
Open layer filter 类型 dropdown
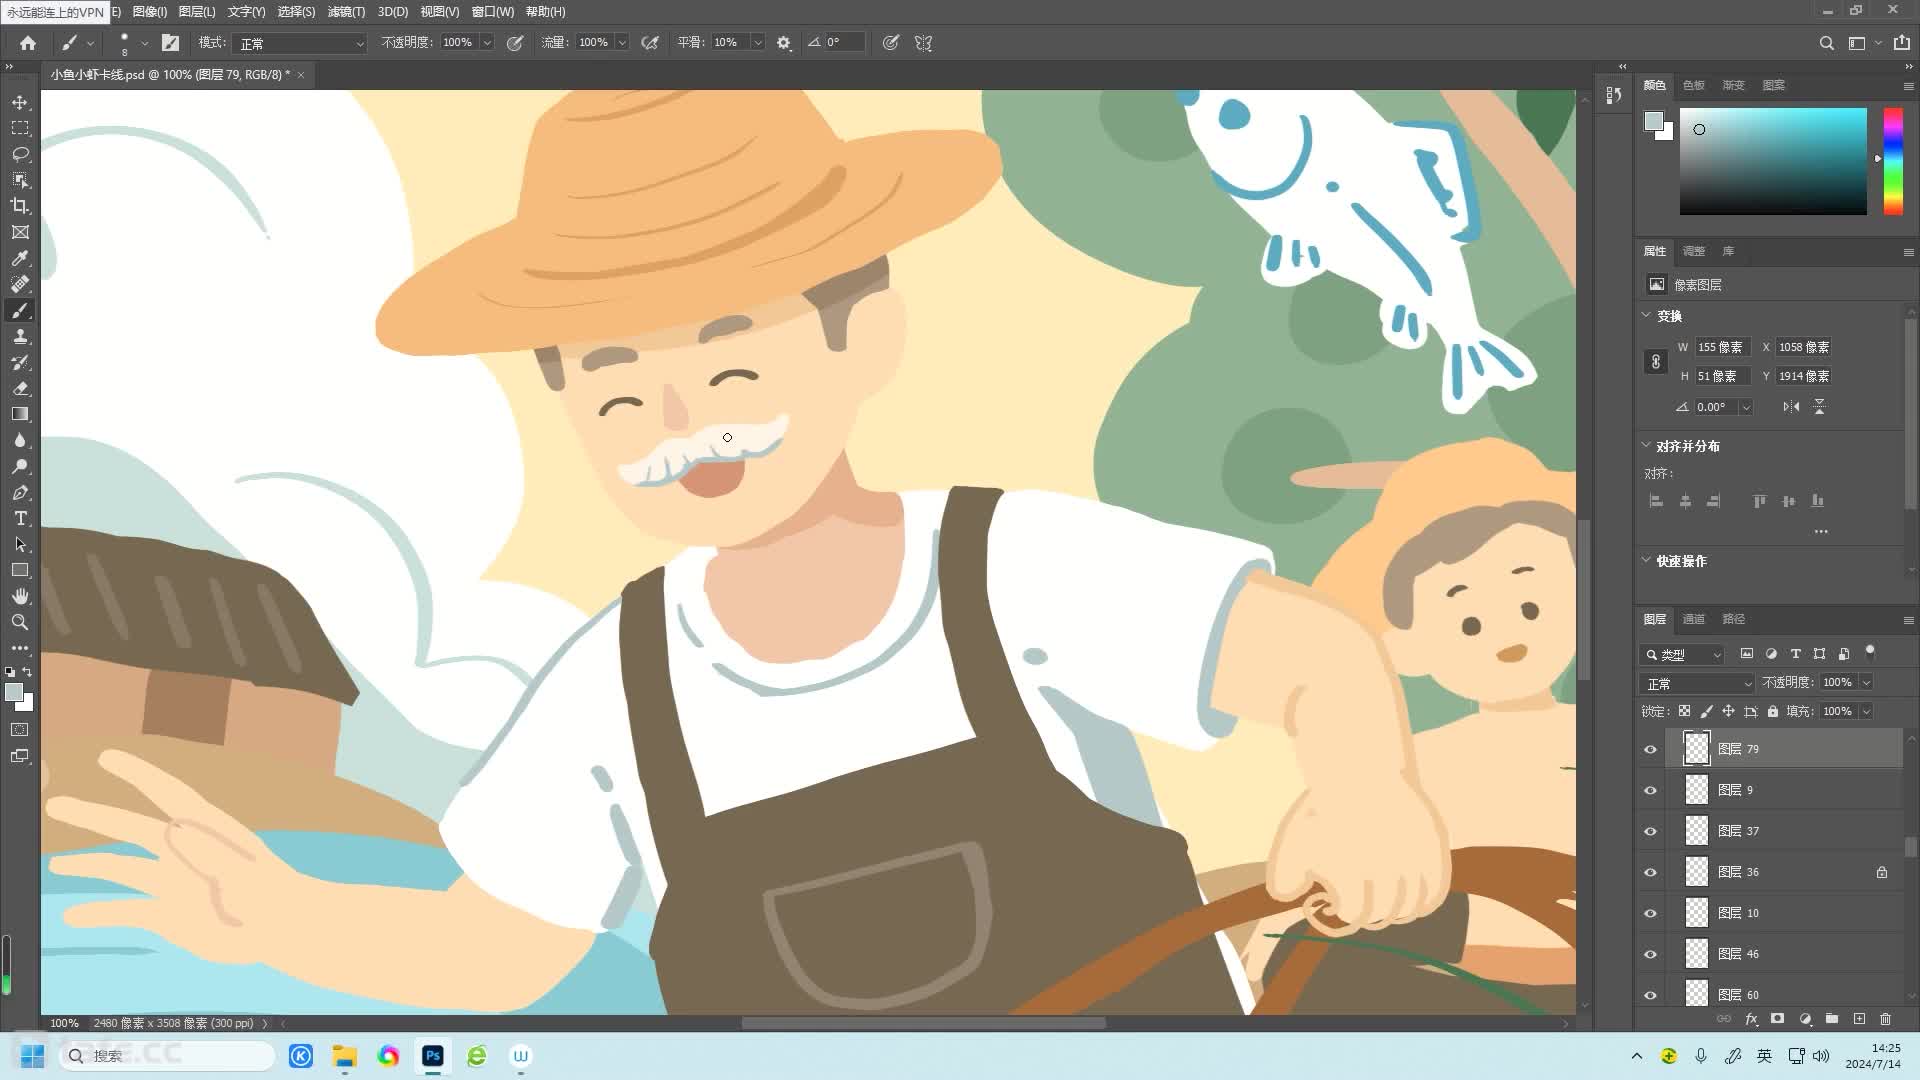[x=1683, y=654]
